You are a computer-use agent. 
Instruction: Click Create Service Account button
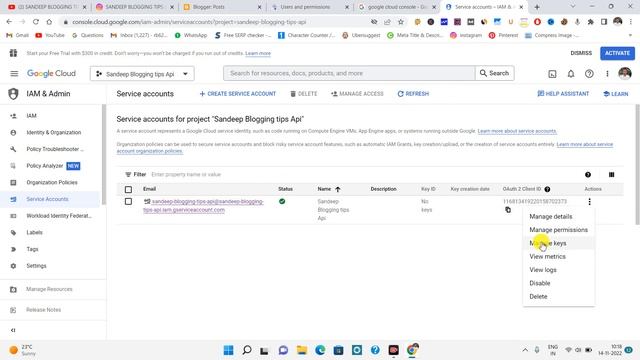click(x=238, y=94)
